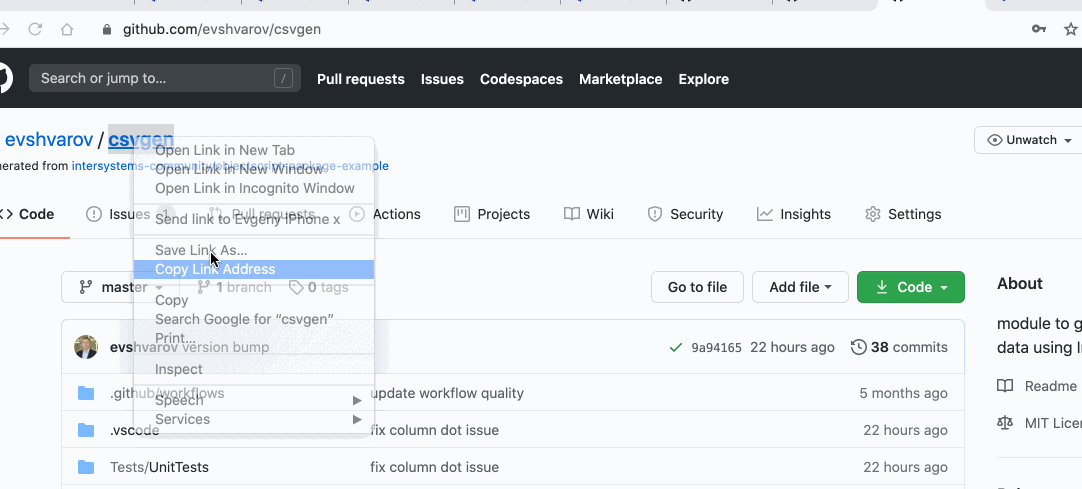
Task: Click the Tests/UnitTests folder icon
Action: [x=86, y=467]
